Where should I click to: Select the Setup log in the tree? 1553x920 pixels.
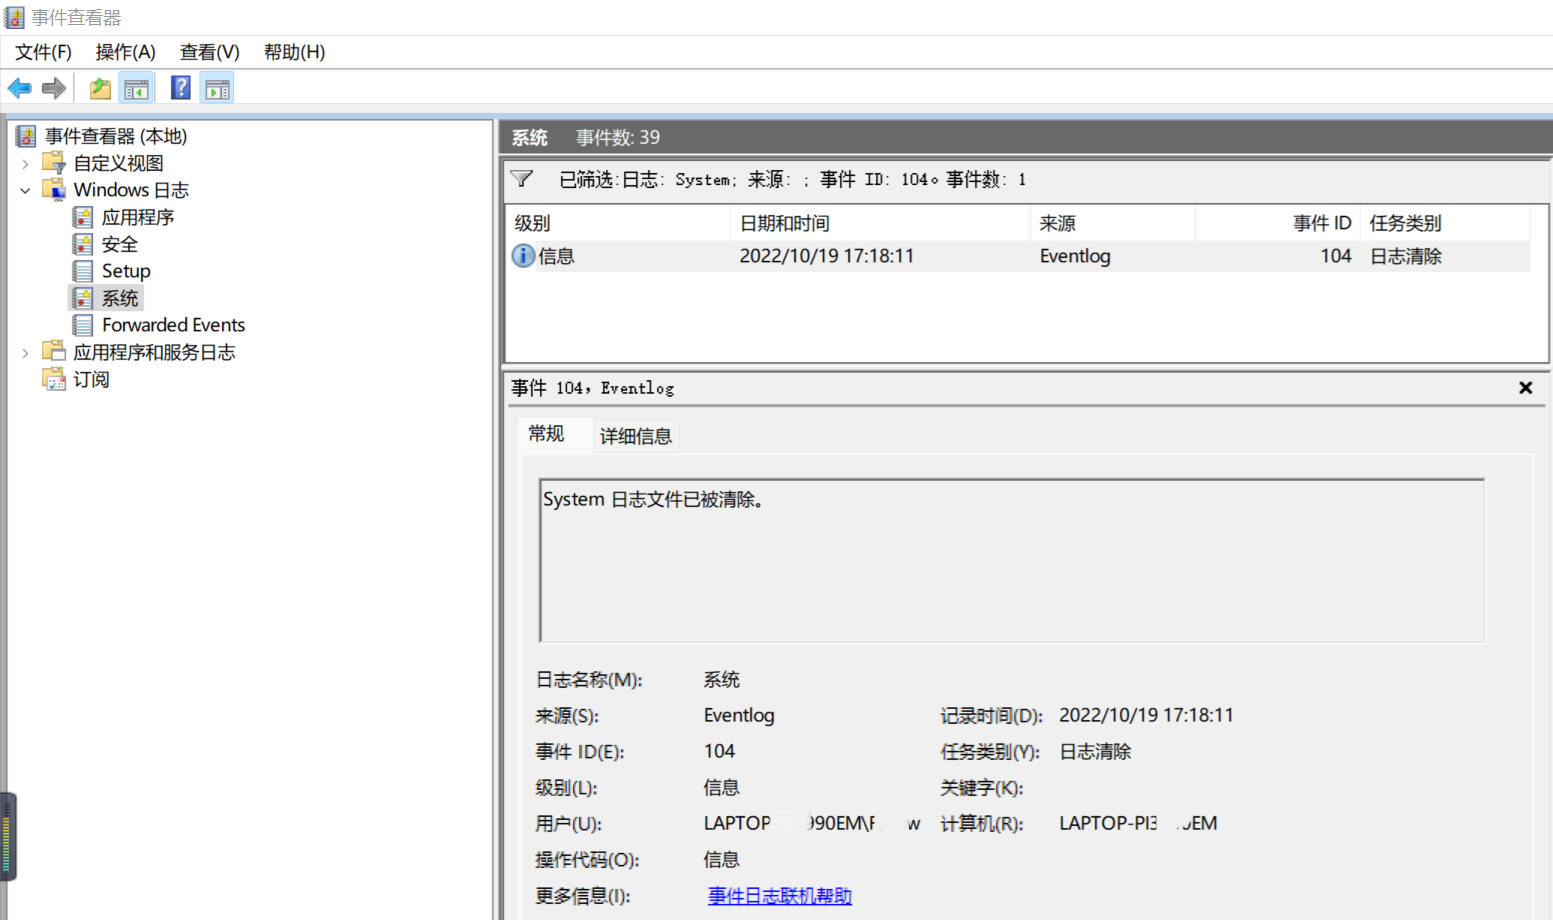click(125, 270)
